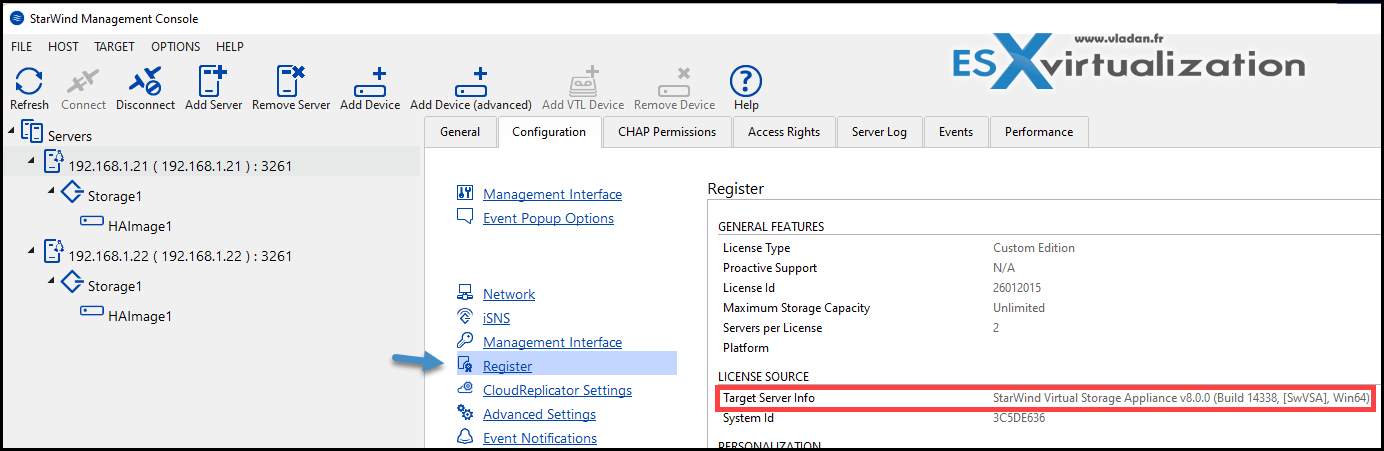Open the Advanced Settings link
This screenshot has height=451, width=1384.
point(539,414)
